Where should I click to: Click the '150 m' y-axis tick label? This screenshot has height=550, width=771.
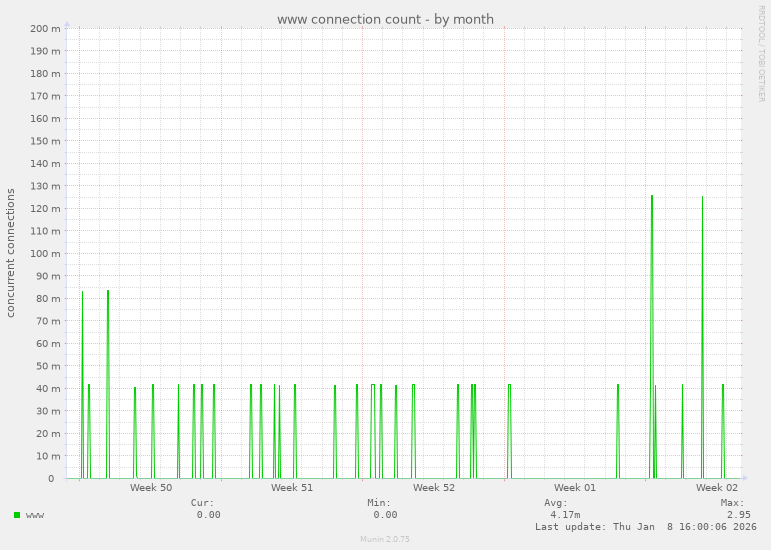click(x=45, y=141)
